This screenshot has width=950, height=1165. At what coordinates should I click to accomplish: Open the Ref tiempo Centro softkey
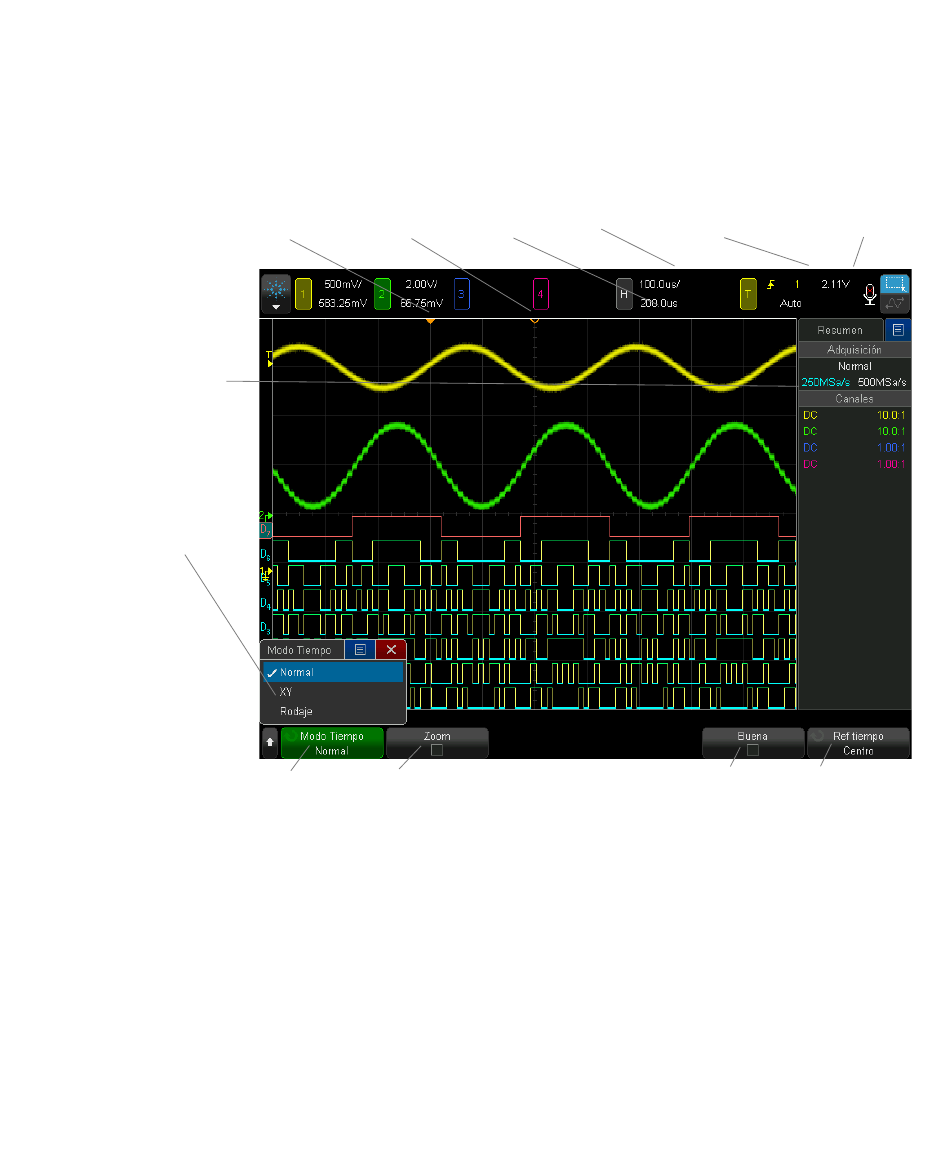pos(859,743)
